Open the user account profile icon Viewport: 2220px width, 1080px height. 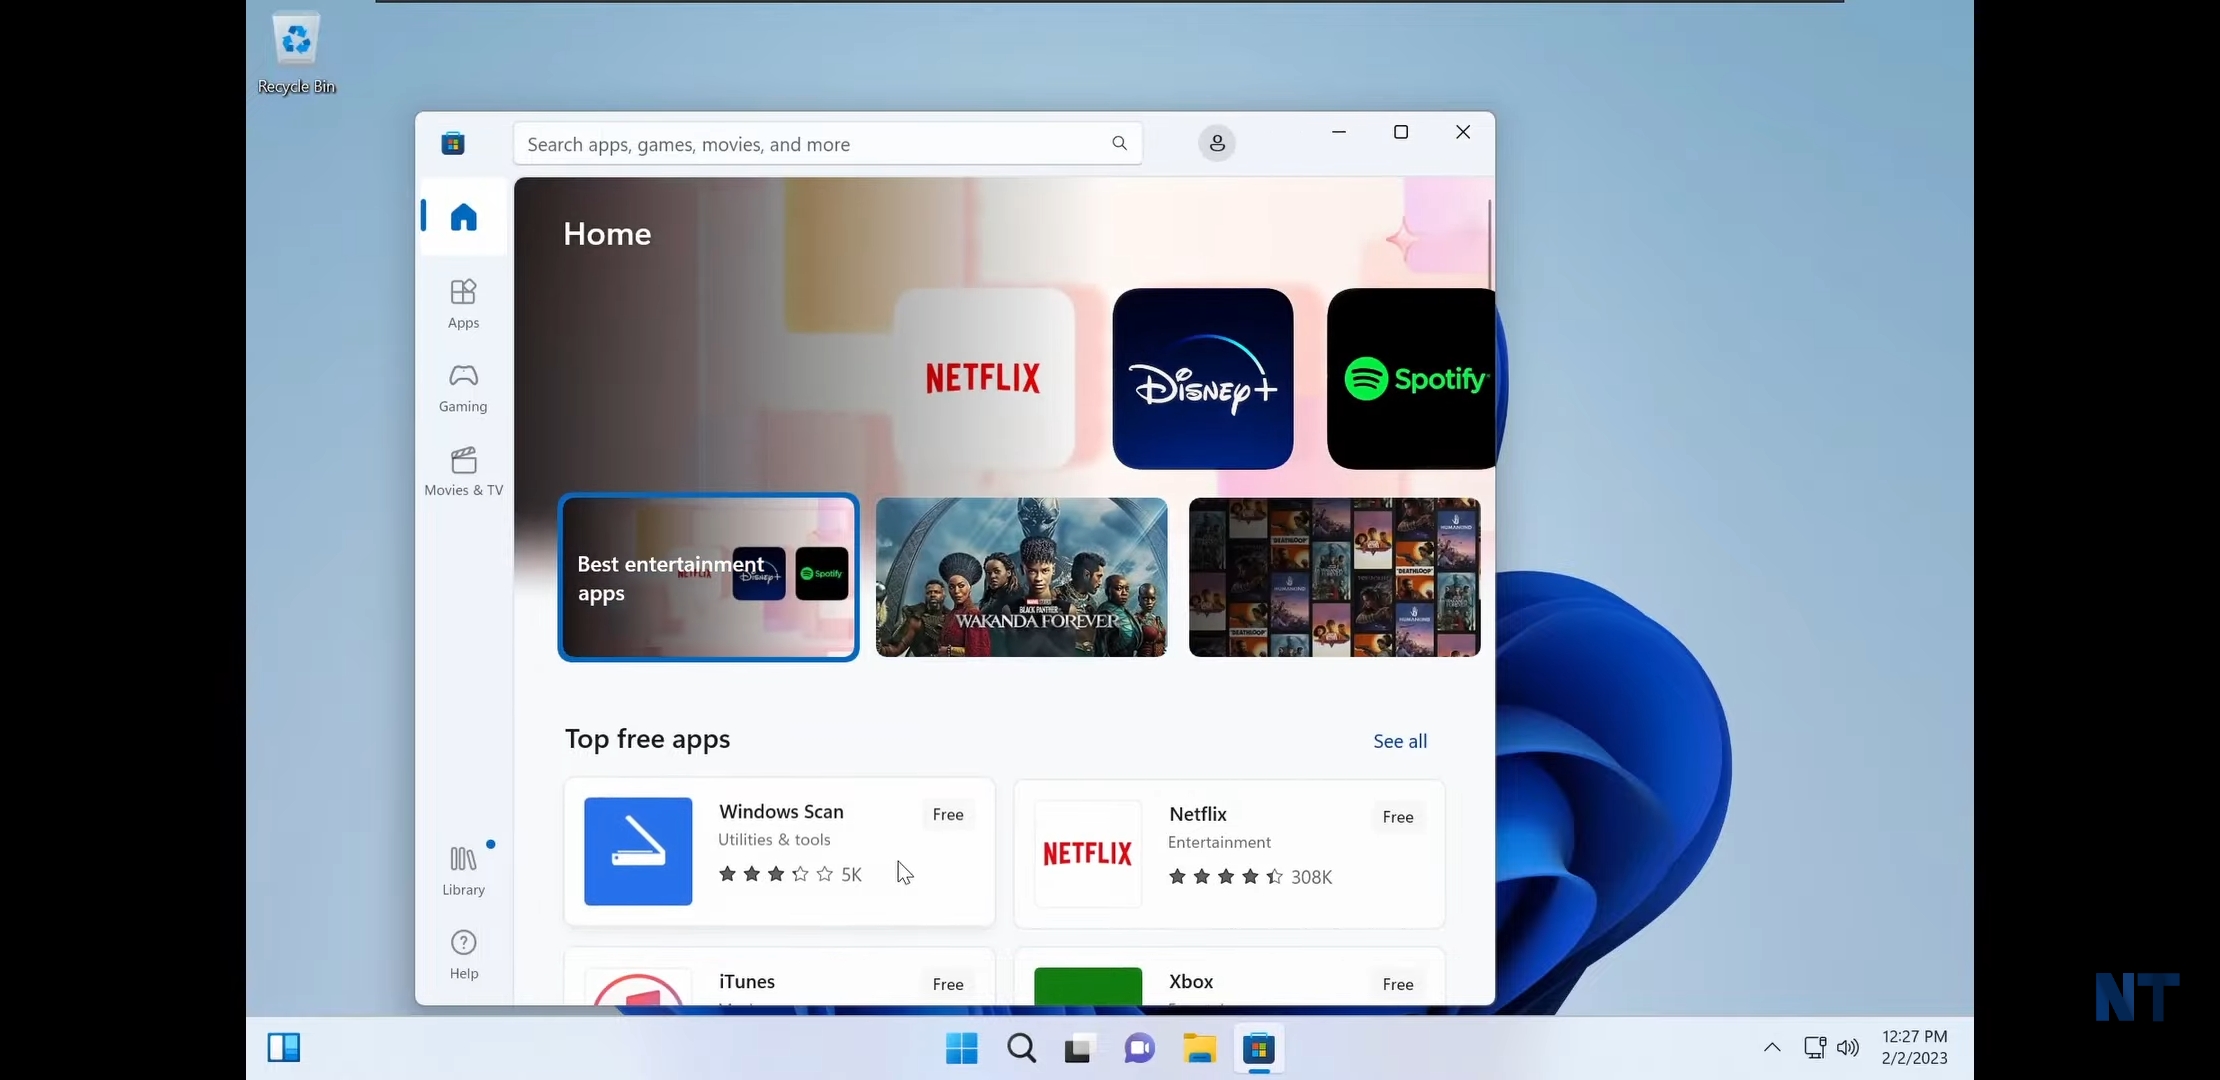(x=1217, y=143)
